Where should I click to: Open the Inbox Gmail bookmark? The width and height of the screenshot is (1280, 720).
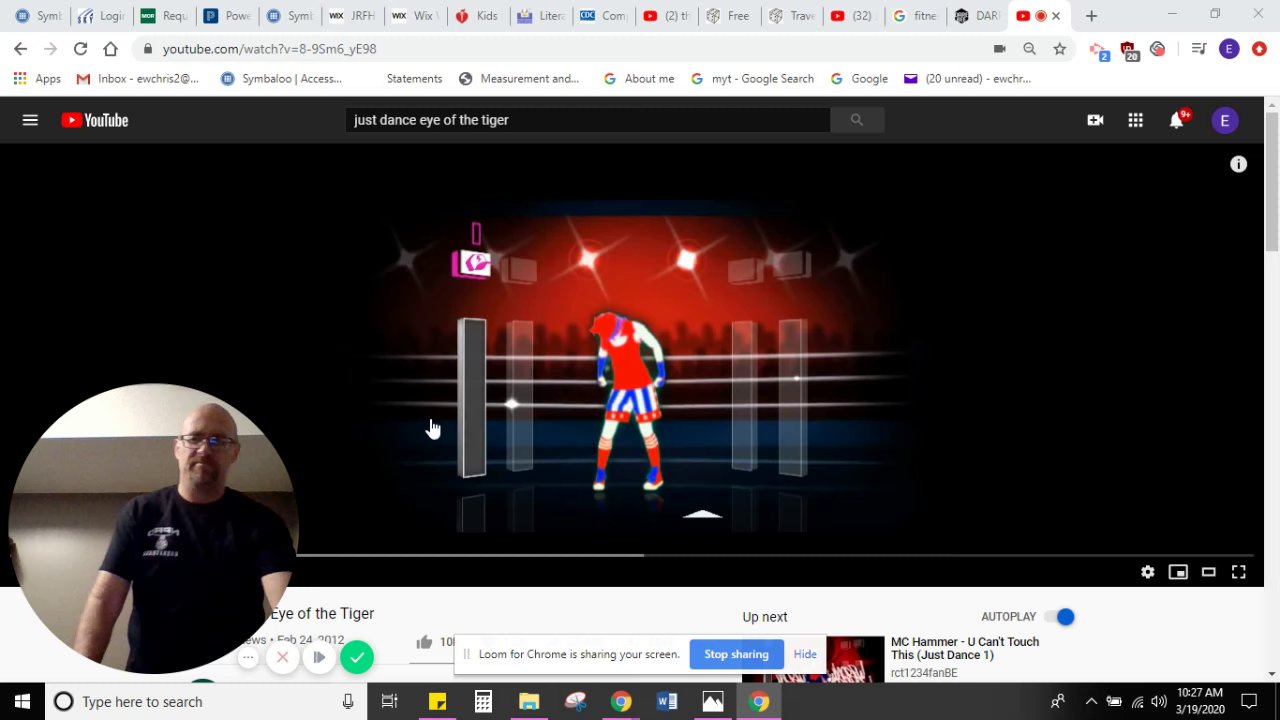point(138,78)
